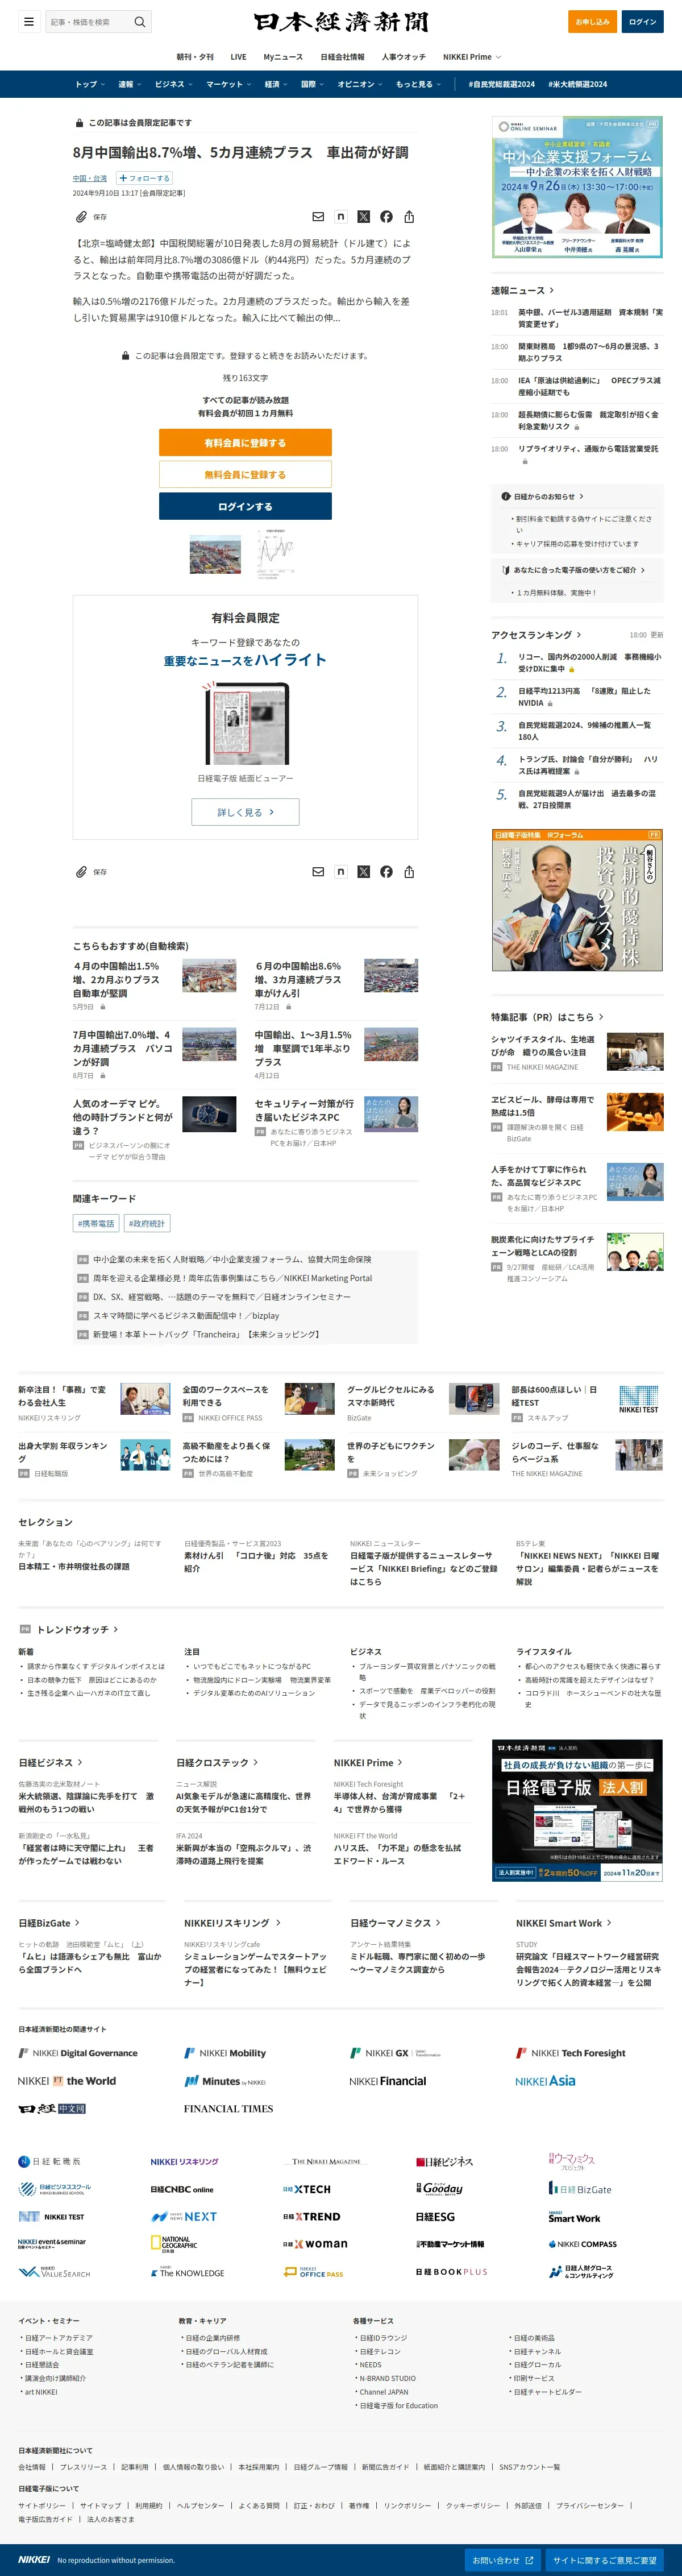Open the line chart thumbnail
Viewport: 682px width, 2576px height.
pyautogui.click(x=275, y=555)
